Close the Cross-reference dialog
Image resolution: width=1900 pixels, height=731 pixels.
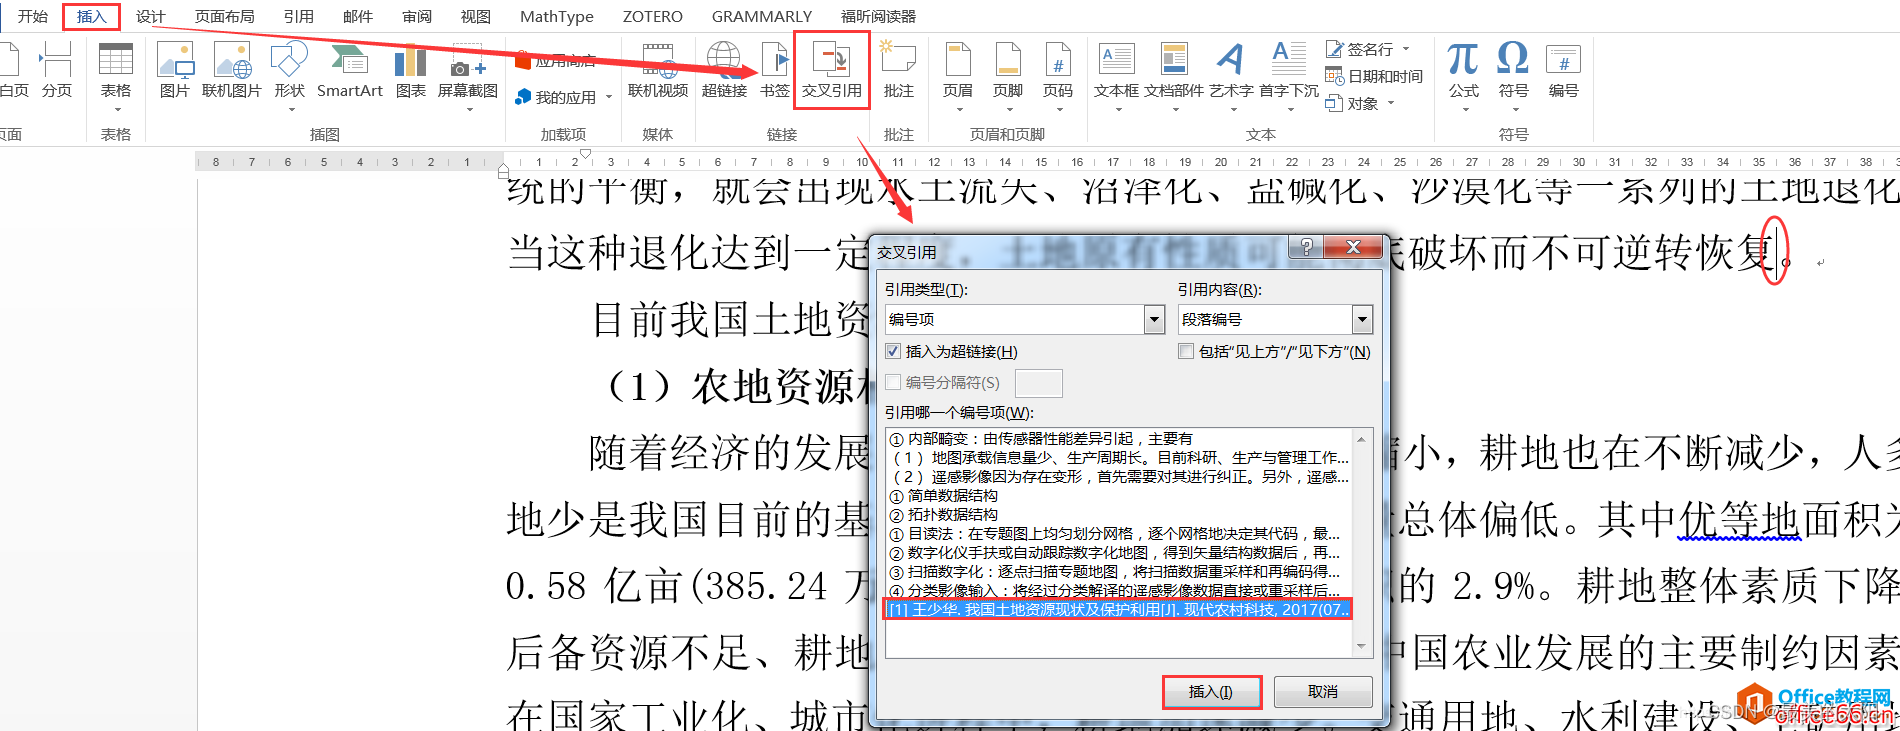pyautogui.click(x=1353, y=247)
